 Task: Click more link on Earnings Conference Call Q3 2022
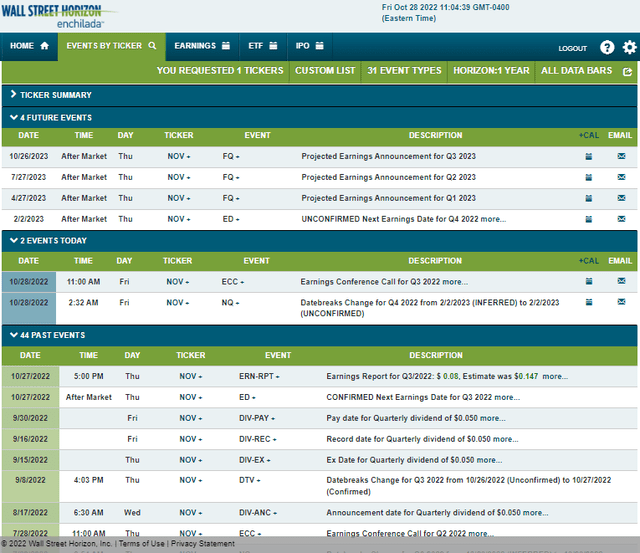(x=455, y=282)
